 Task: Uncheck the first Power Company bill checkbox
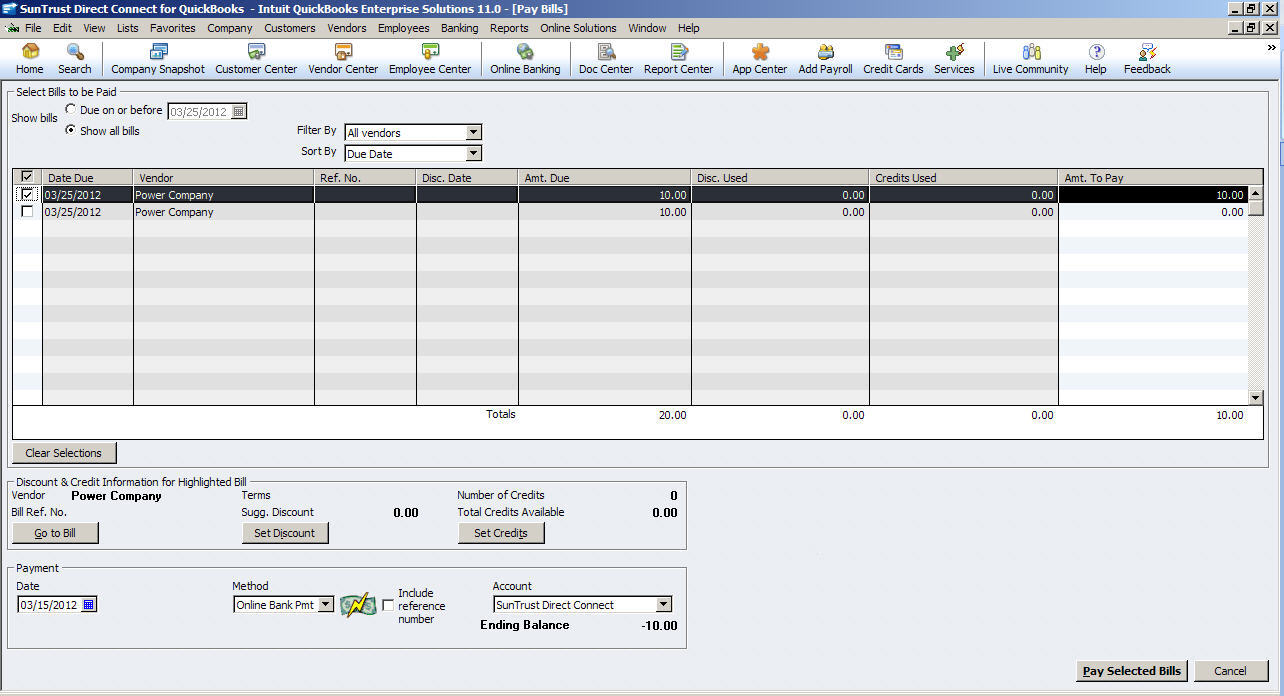click(x=27, y=195)
